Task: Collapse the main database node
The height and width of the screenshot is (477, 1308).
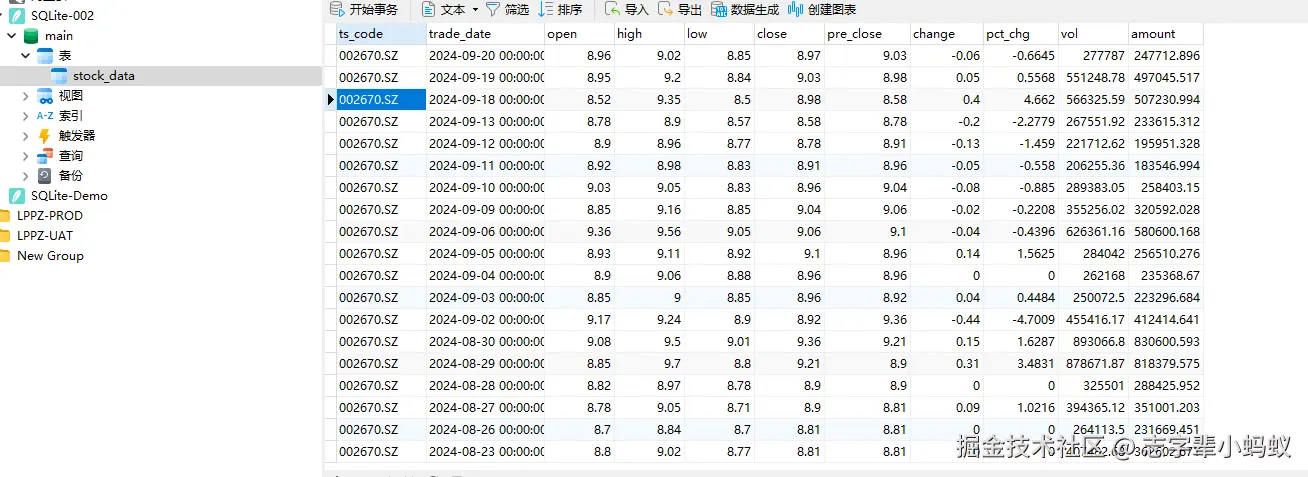Action: (11, 36)
